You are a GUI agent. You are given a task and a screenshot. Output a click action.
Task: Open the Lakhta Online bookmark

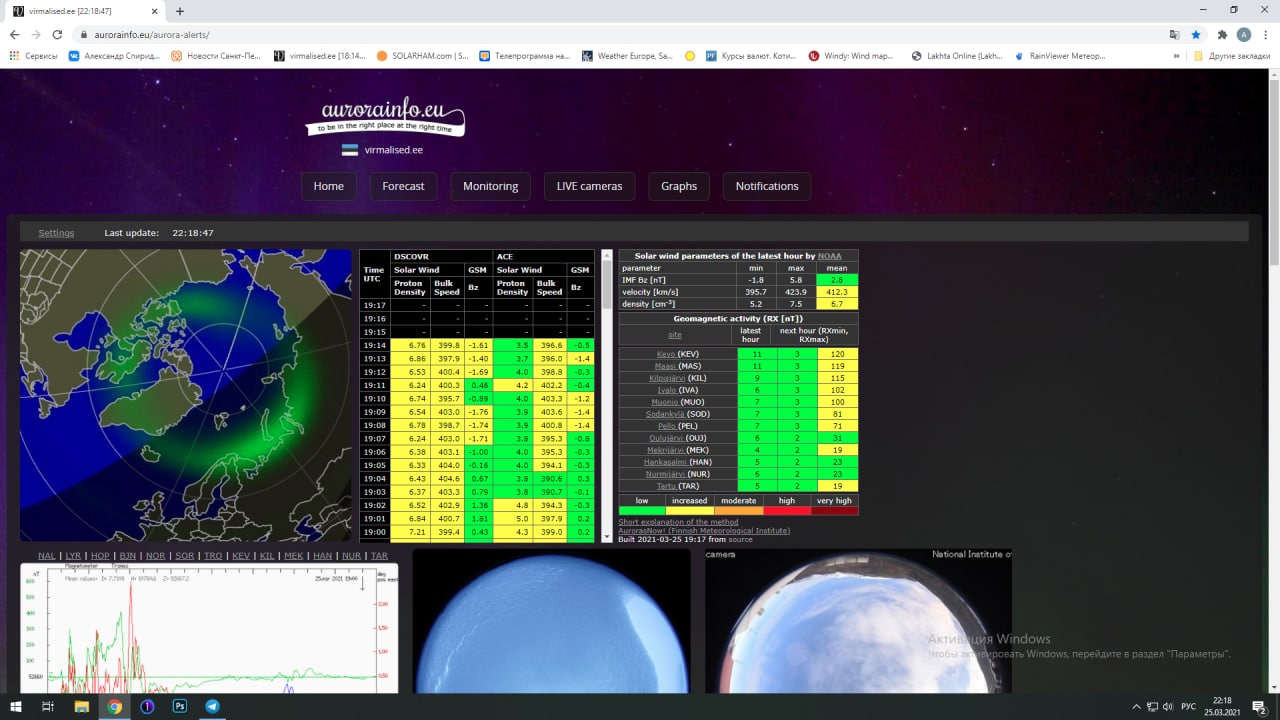tap(957, 56)
